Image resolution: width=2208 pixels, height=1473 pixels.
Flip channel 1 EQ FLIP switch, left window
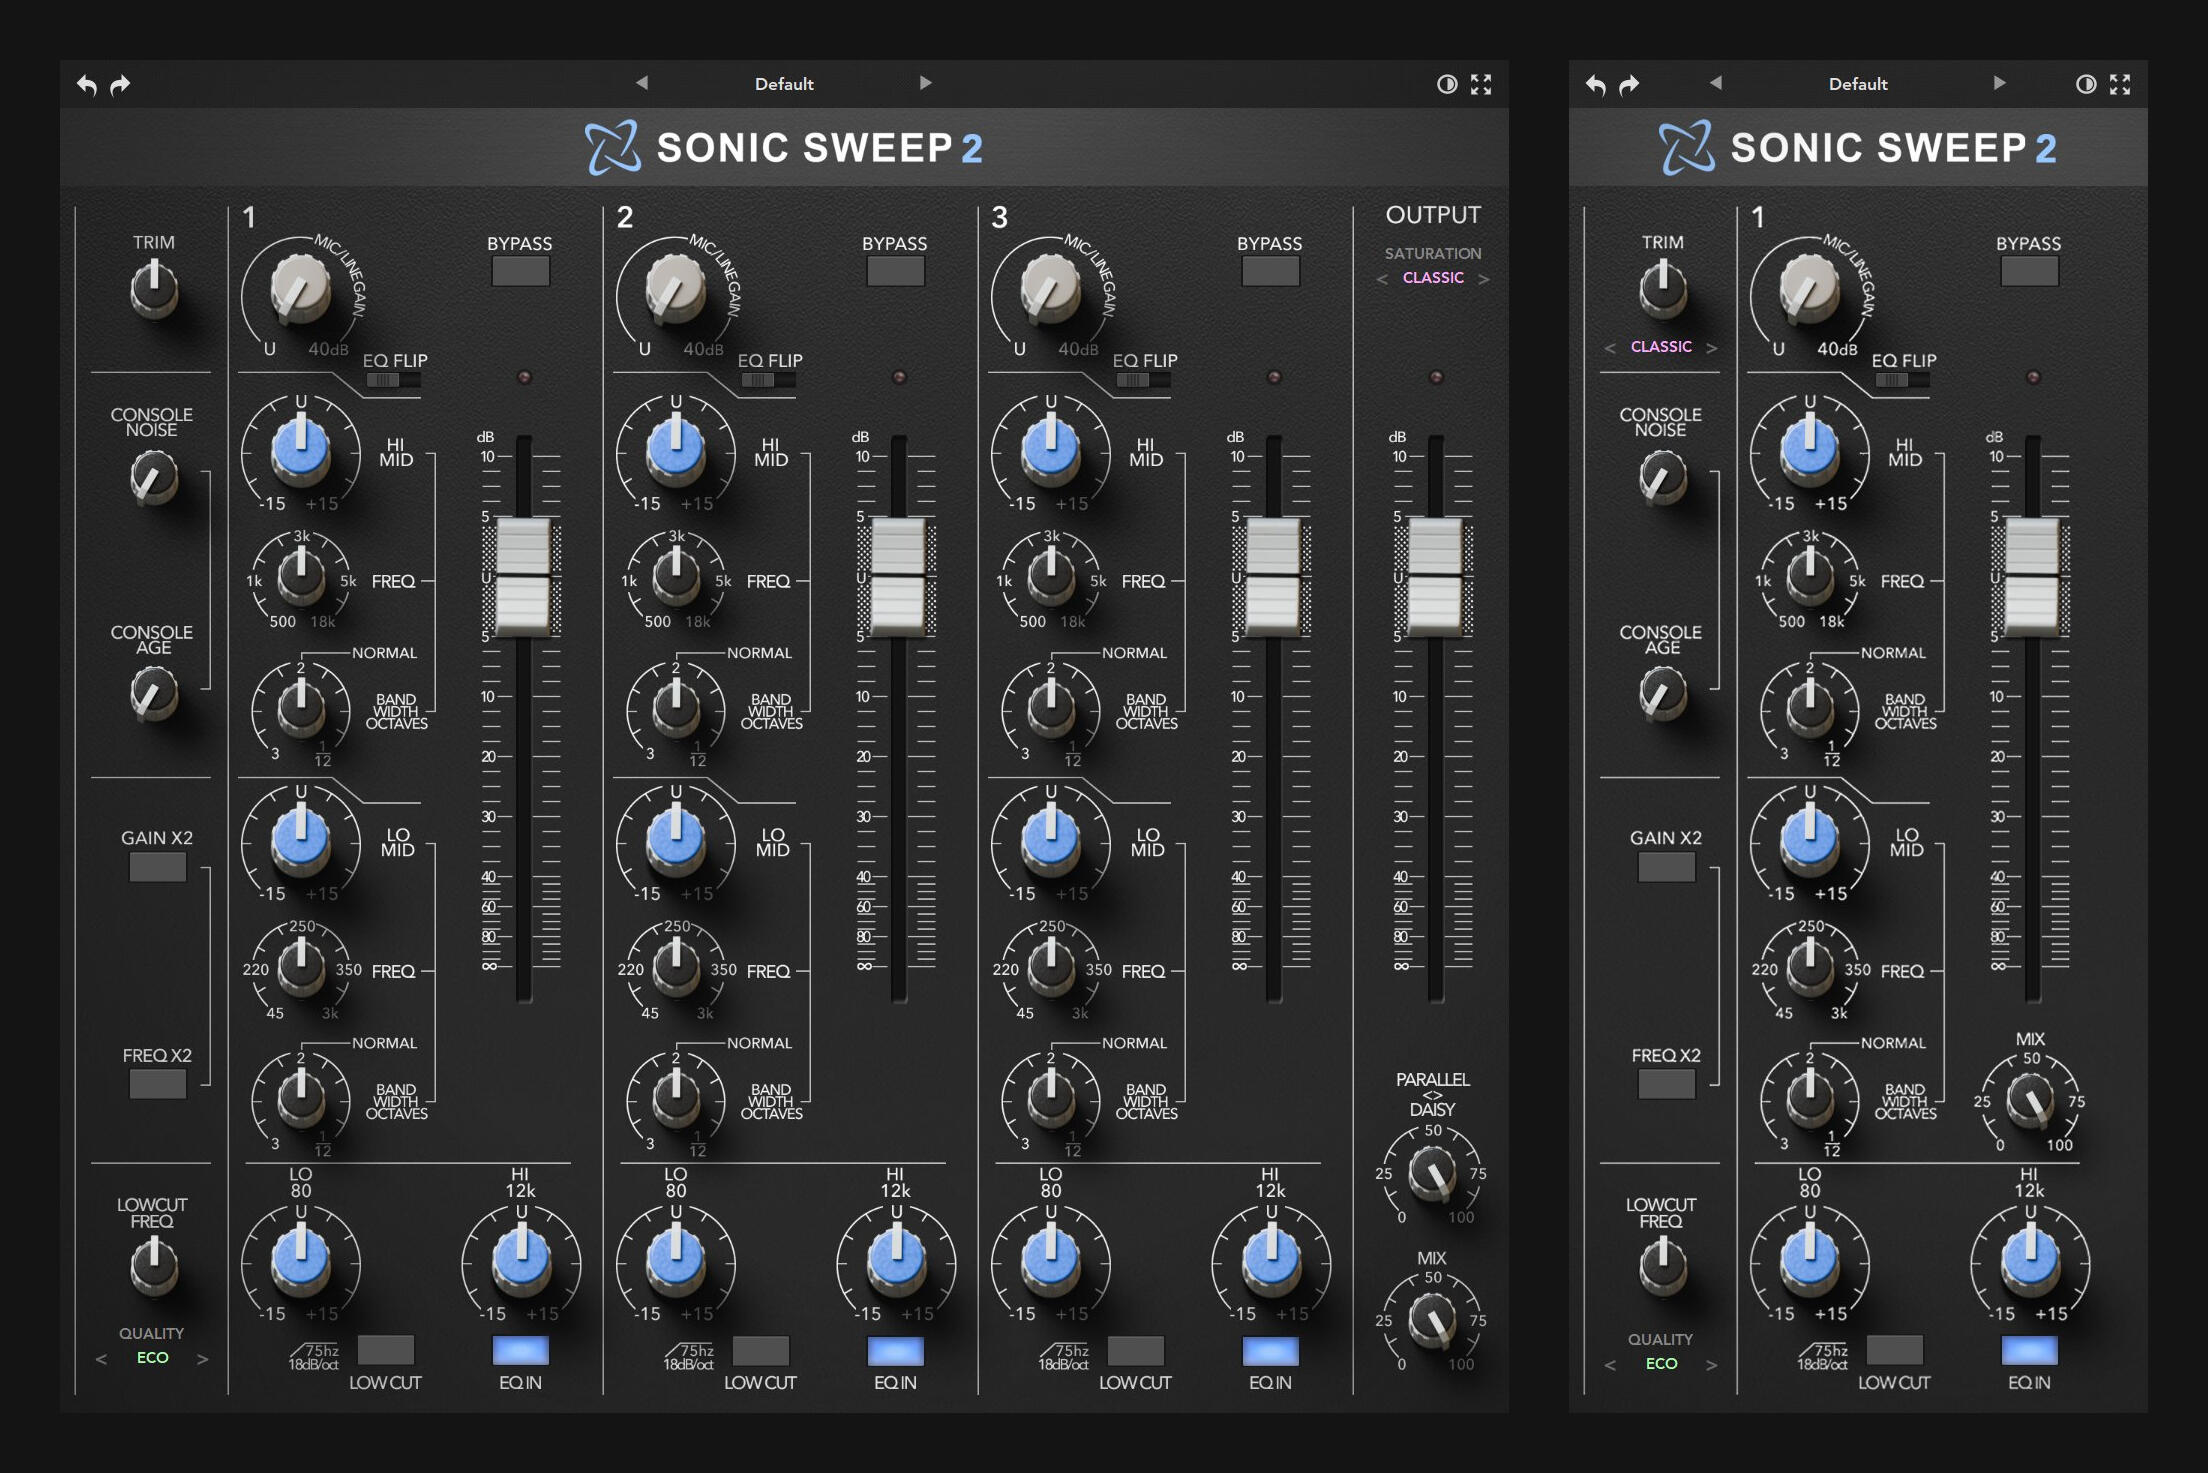pyautogui.click(x=393, y=380)
